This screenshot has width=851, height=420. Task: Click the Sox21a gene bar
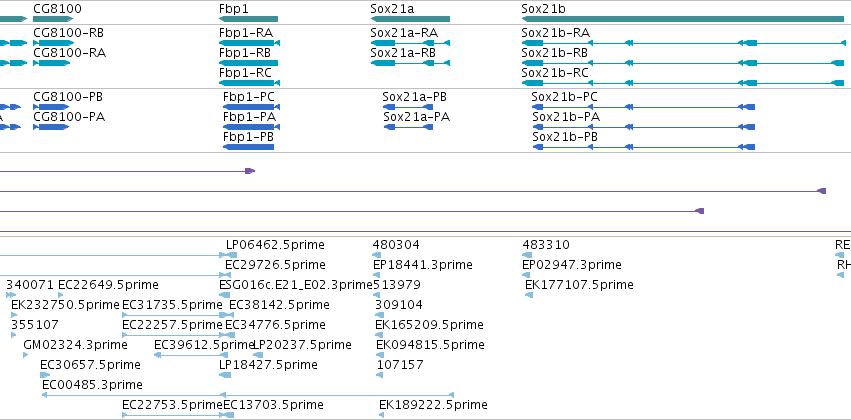tap(410, 19)
